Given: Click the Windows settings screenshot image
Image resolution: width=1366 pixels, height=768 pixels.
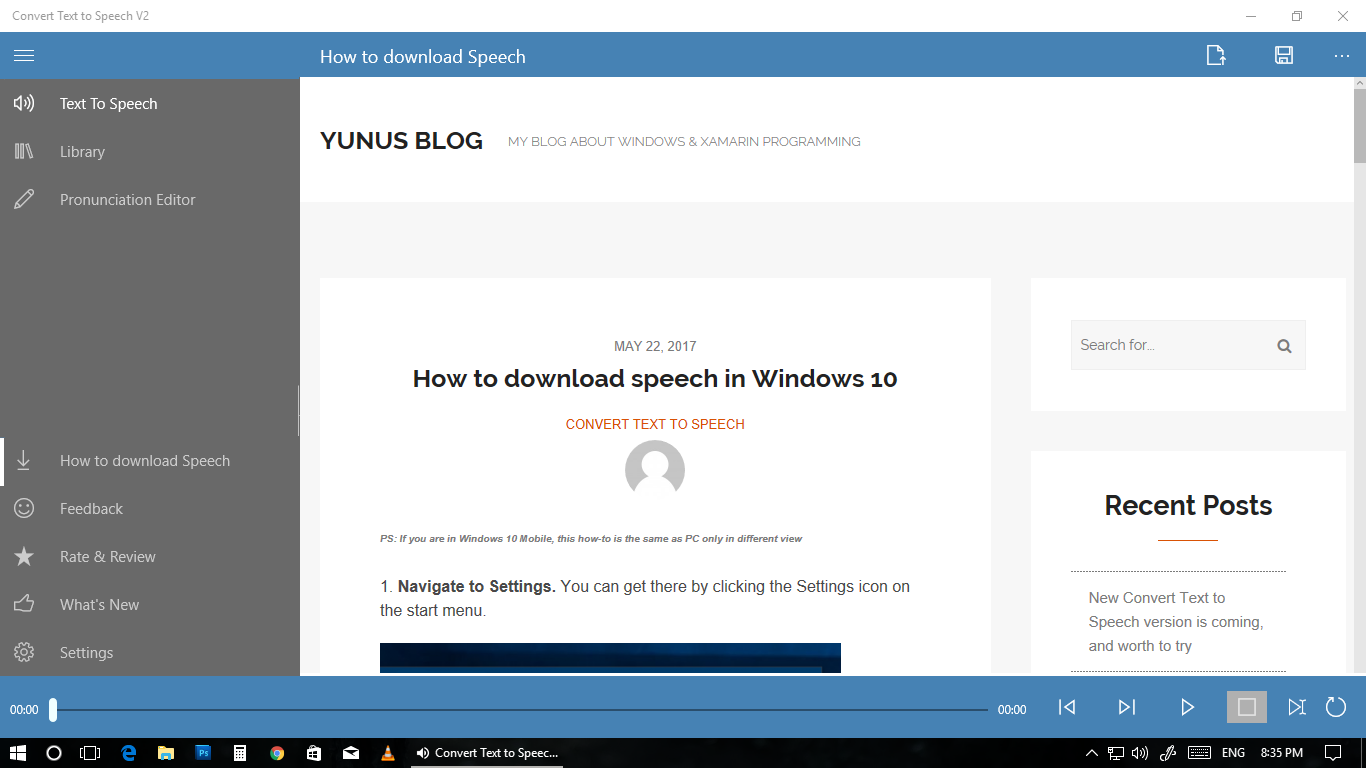Looking at the screenshot, I should click(x=610, y=658).
